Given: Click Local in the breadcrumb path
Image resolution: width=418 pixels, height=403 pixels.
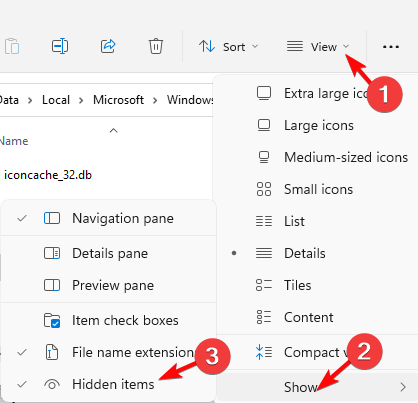Looking at the screenshot, I should click(x=56, y=100).
